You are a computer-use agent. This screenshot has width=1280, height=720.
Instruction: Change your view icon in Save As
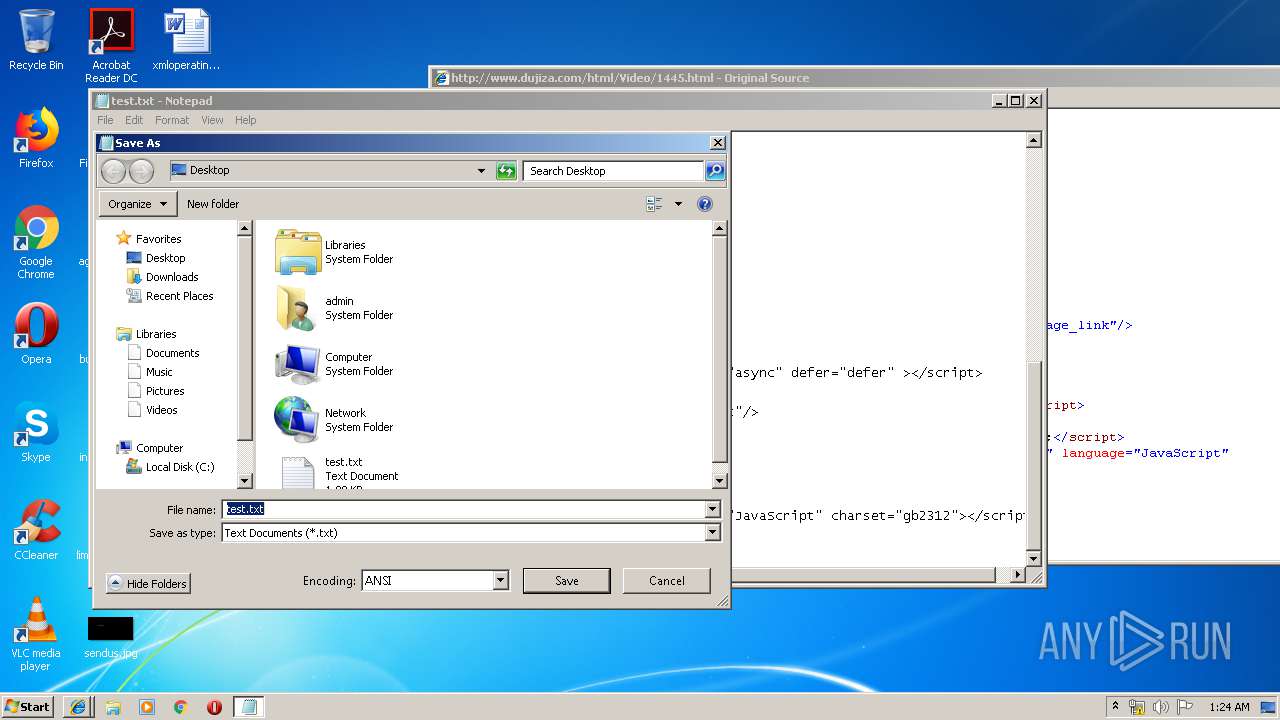[655, 204]
